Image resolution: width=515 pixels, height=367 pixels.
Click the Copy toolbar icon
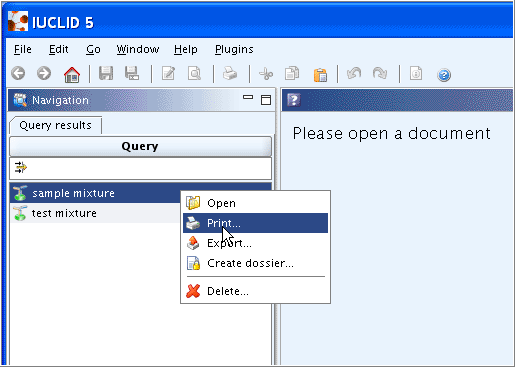point(292,73)
